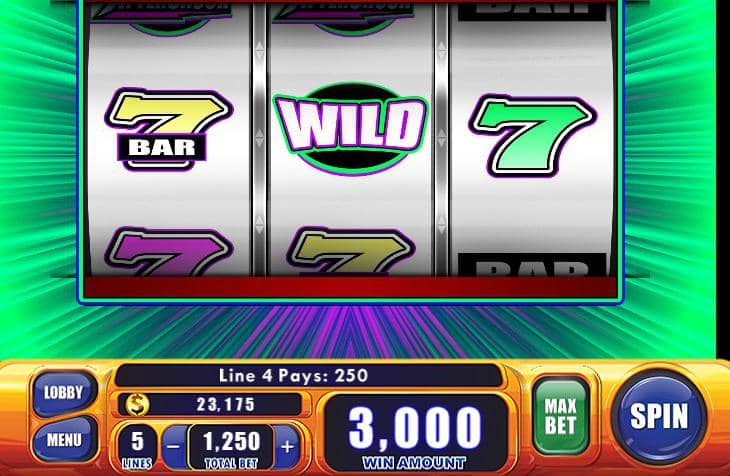Click the BAR symbol at top right reel

click(532, 10)
